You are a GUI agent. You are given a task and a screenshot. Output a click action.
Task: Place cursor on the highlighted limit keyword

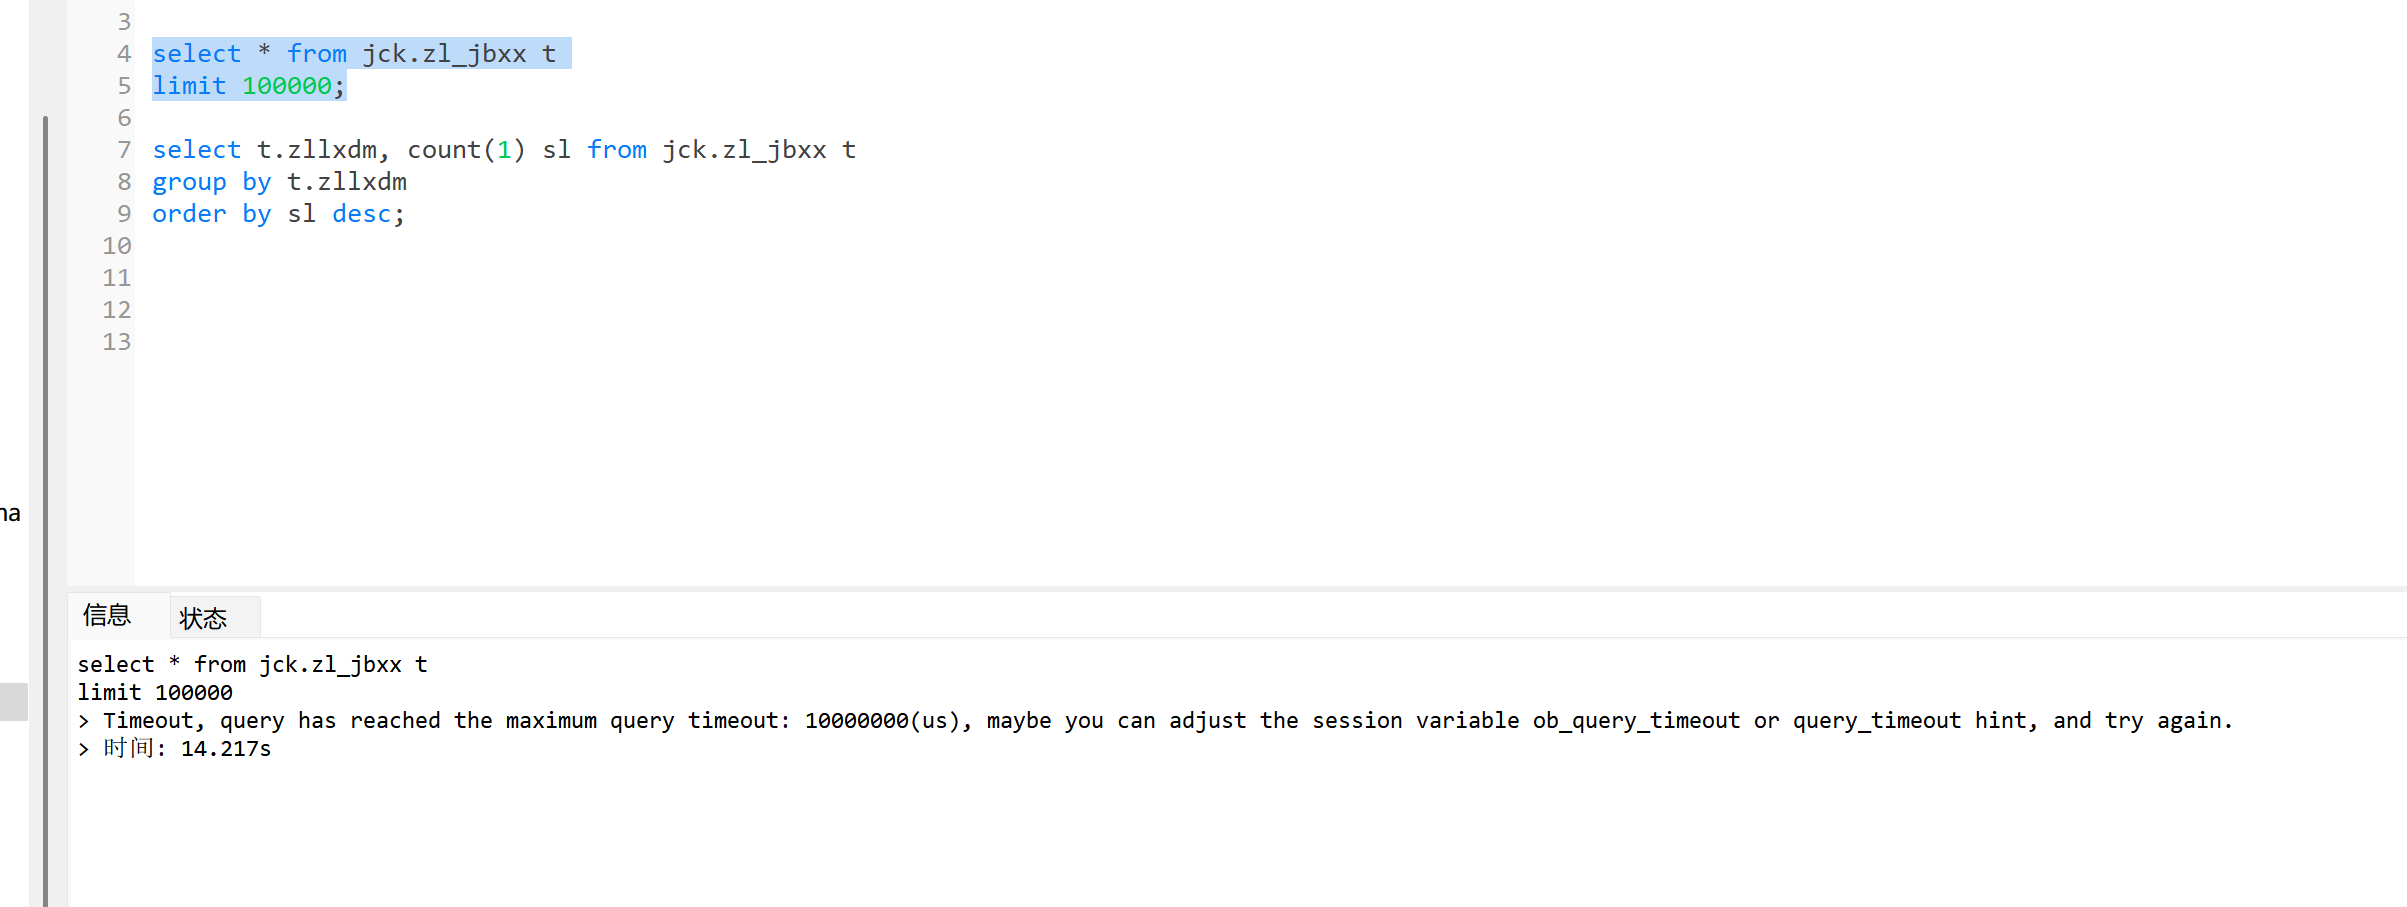click(189, 86)
